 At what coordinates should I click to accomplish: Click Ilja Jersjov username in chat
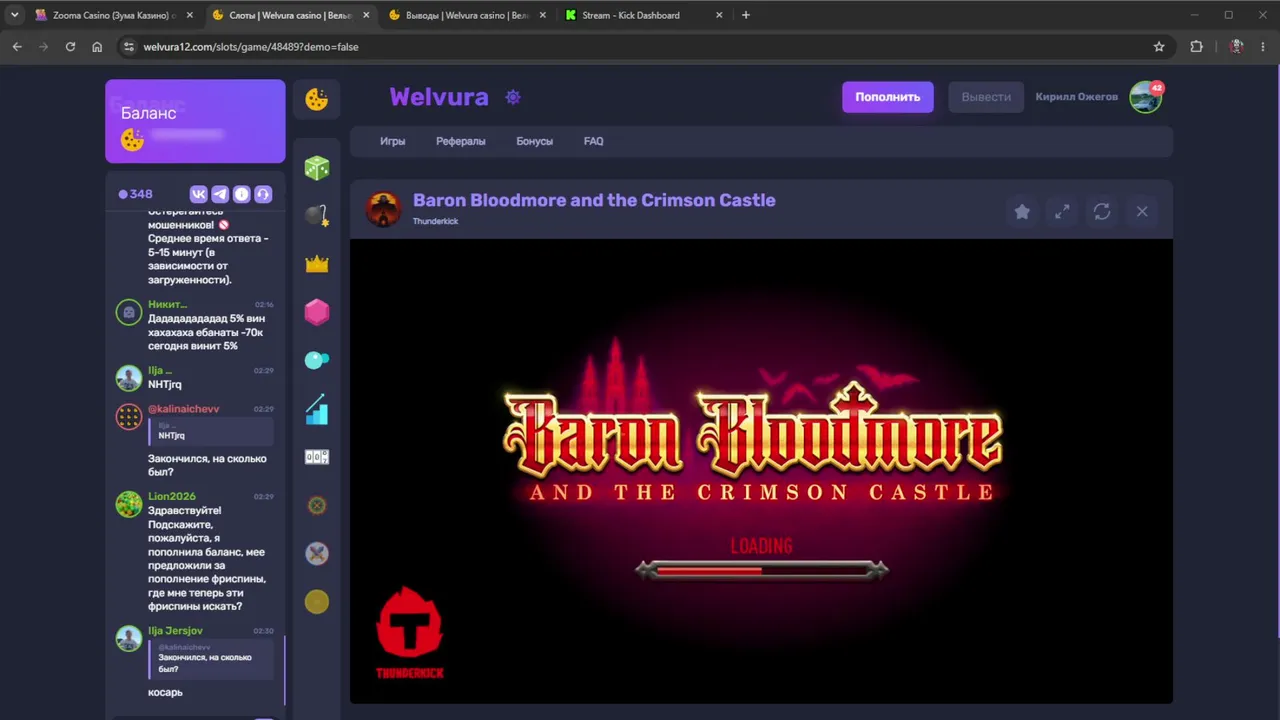[175, 631]
